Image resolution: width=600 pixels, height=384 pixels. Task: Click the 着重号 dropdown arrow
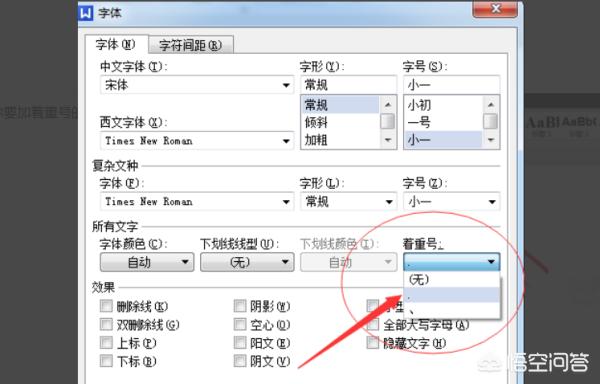(x=491, y=262)
